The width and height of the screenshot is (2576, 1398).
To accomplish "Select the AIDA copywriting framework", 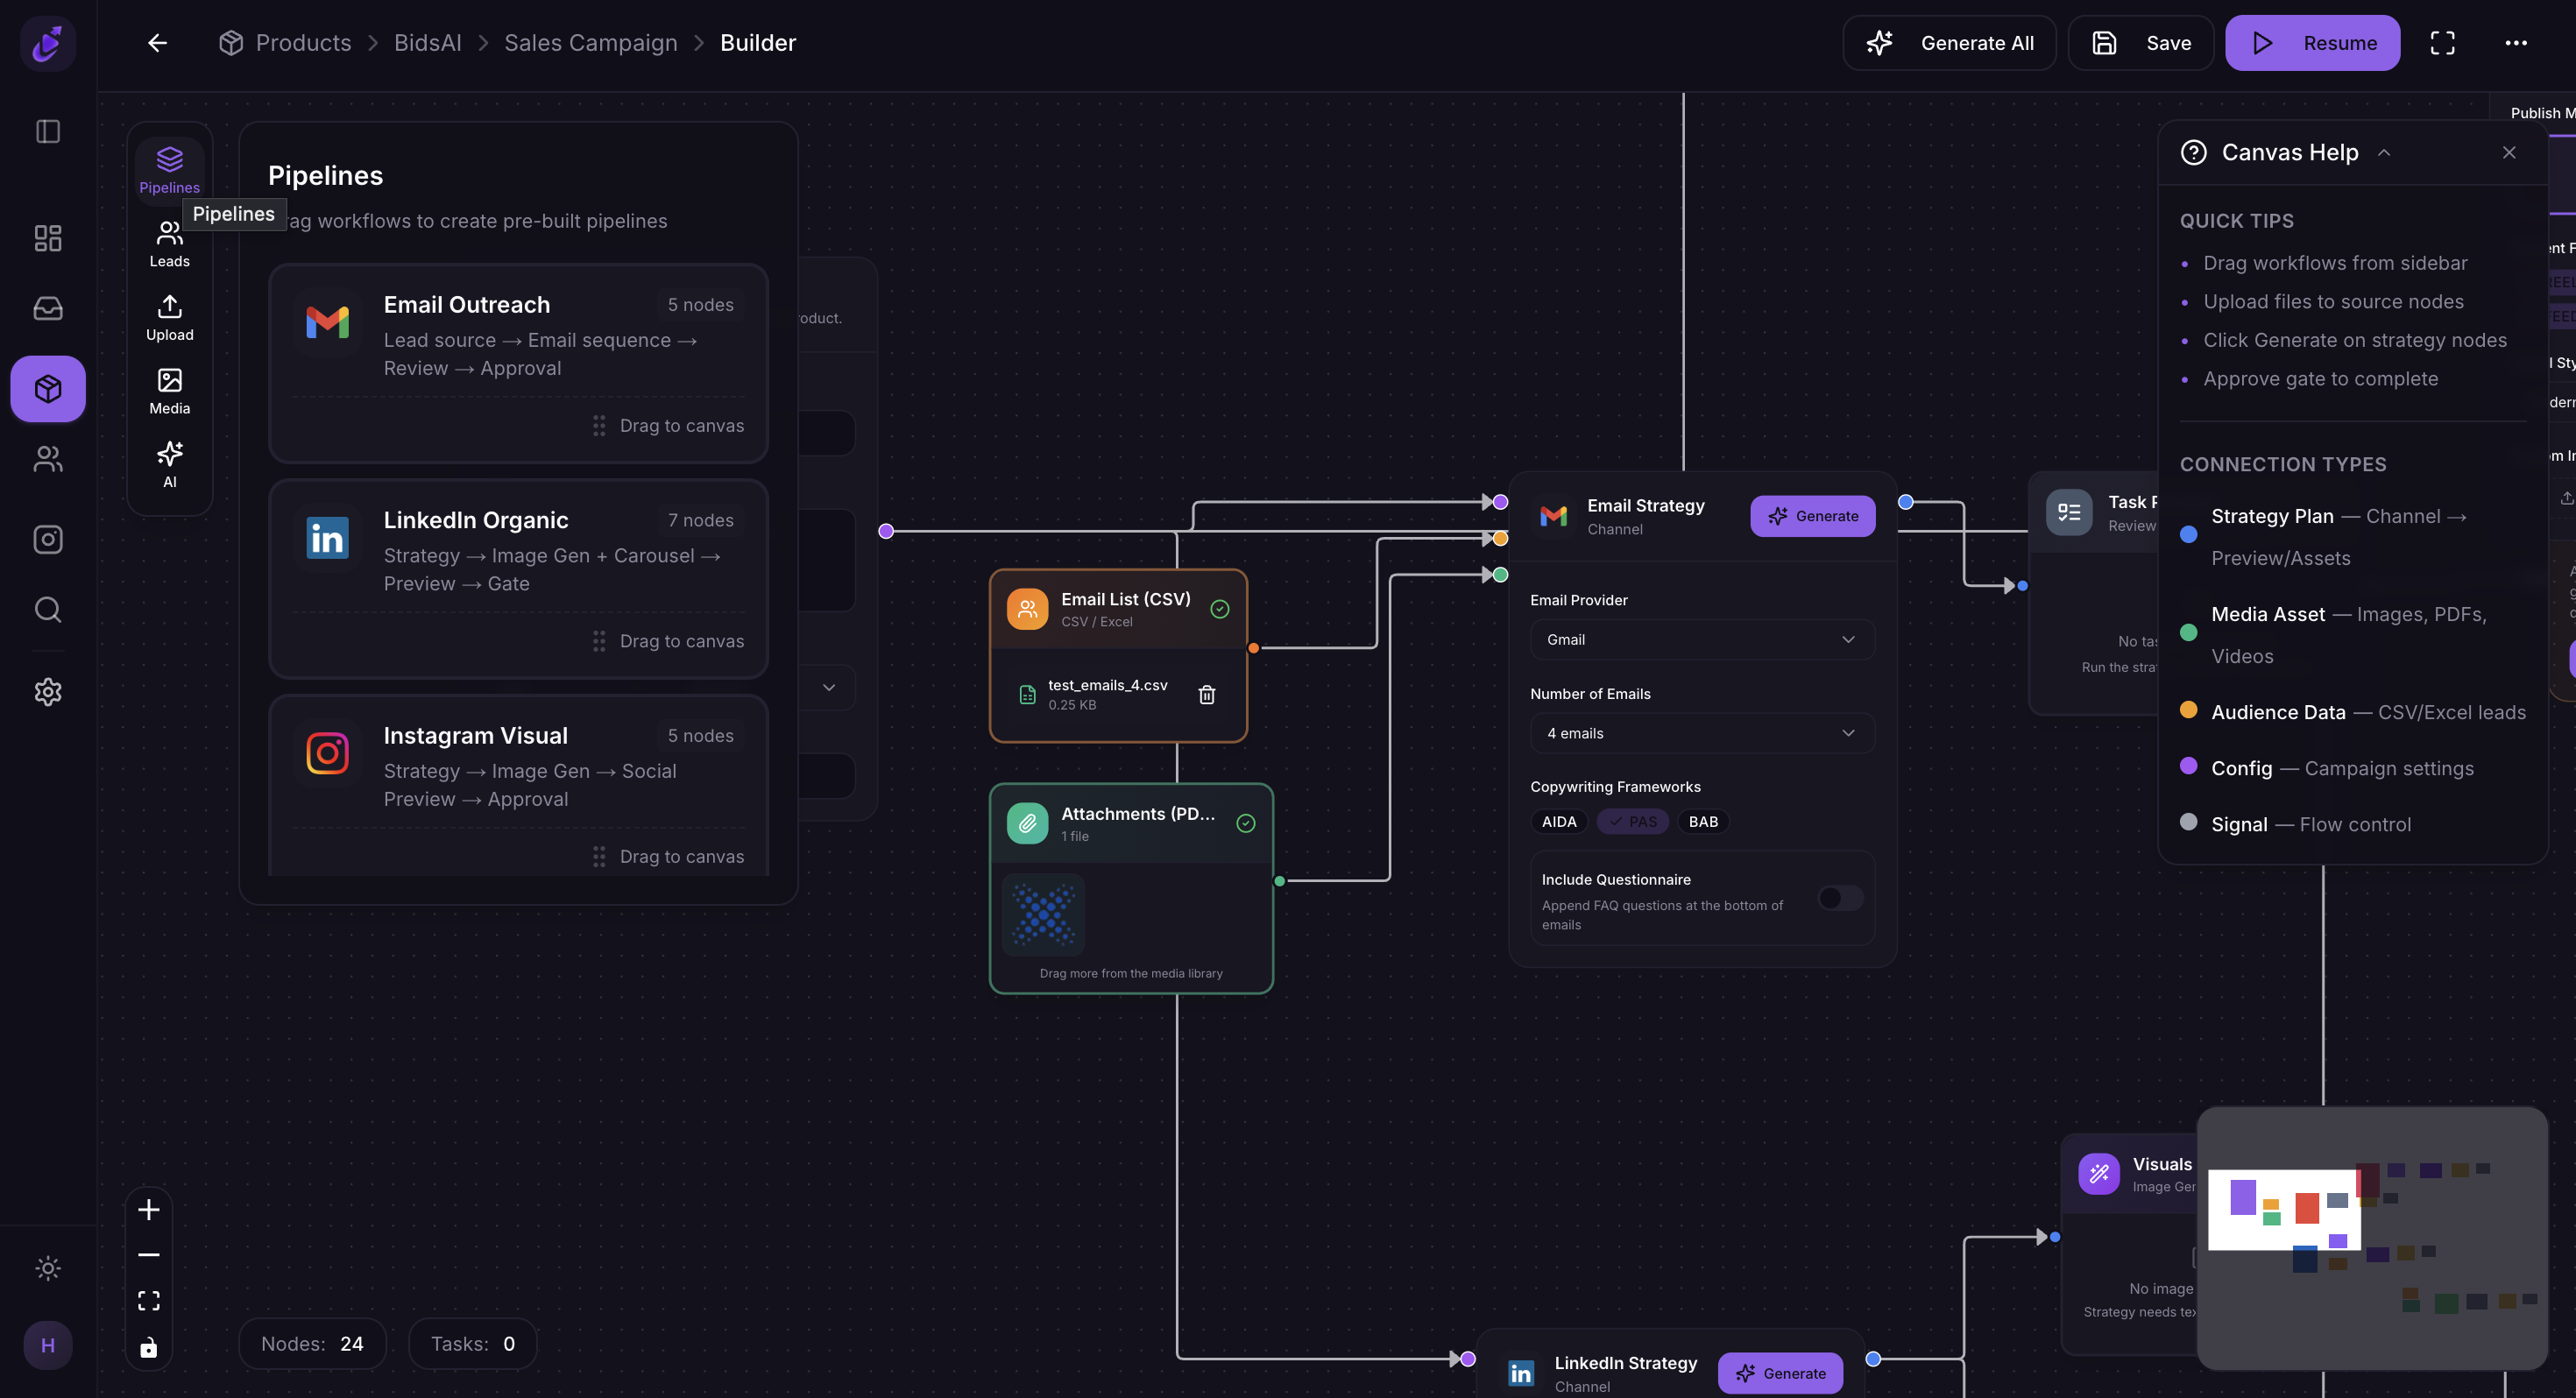I will (x=1559, y=822).
